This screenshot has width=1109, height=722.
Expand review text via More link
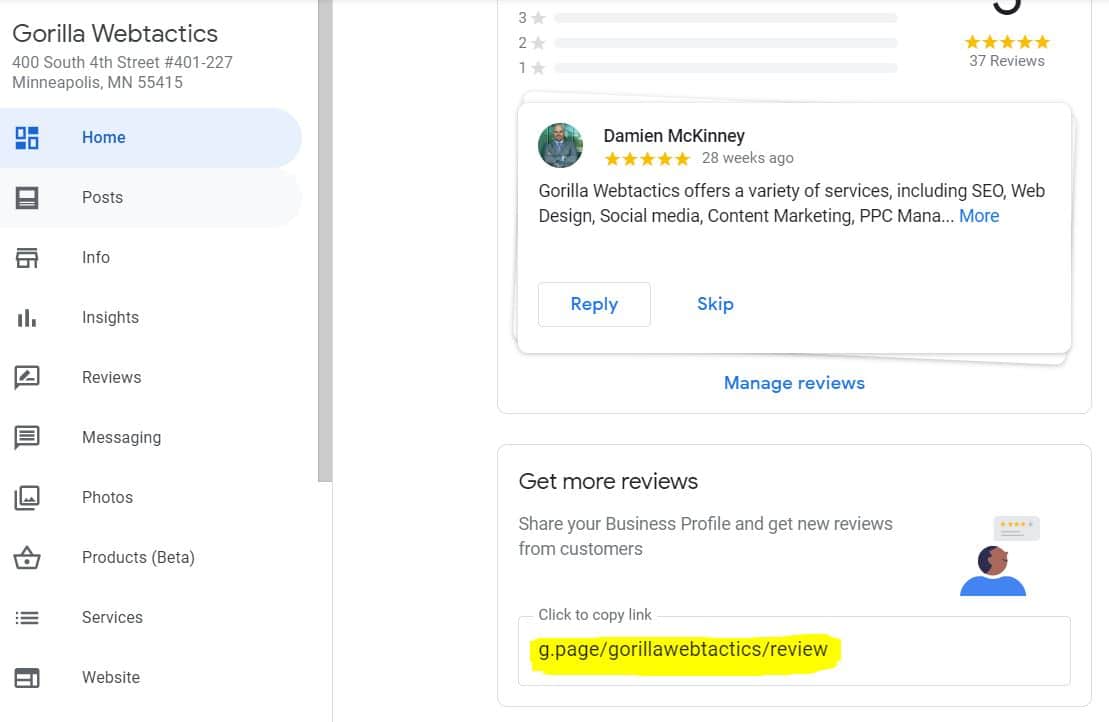(979, 216)
